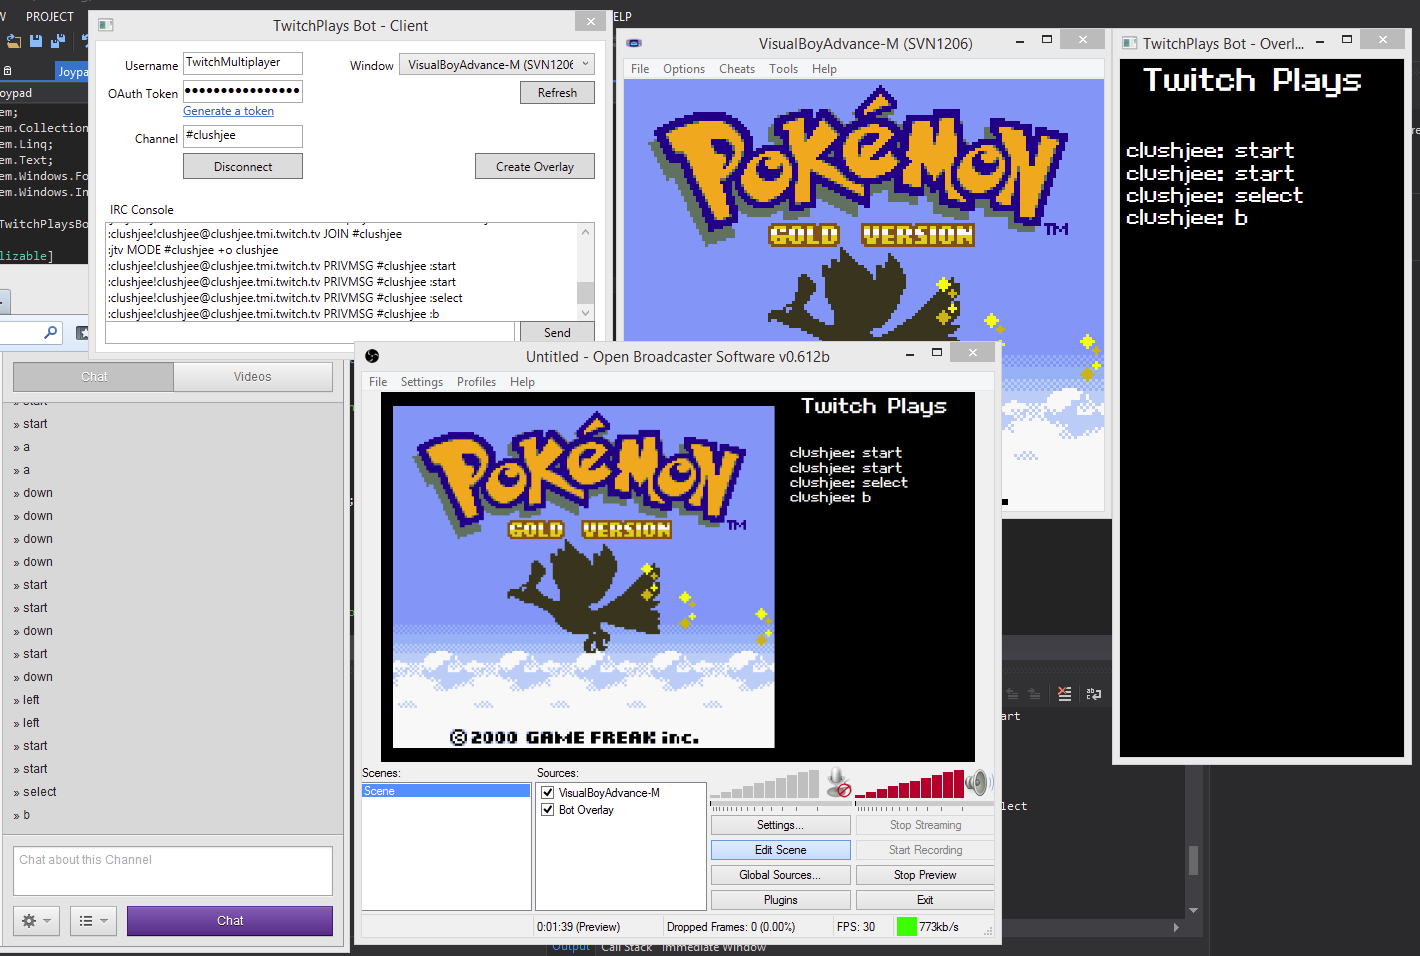Follow the Generate a token link
Image resolution: width=1420 pixels, height=956 pixels.
point(228,111)
